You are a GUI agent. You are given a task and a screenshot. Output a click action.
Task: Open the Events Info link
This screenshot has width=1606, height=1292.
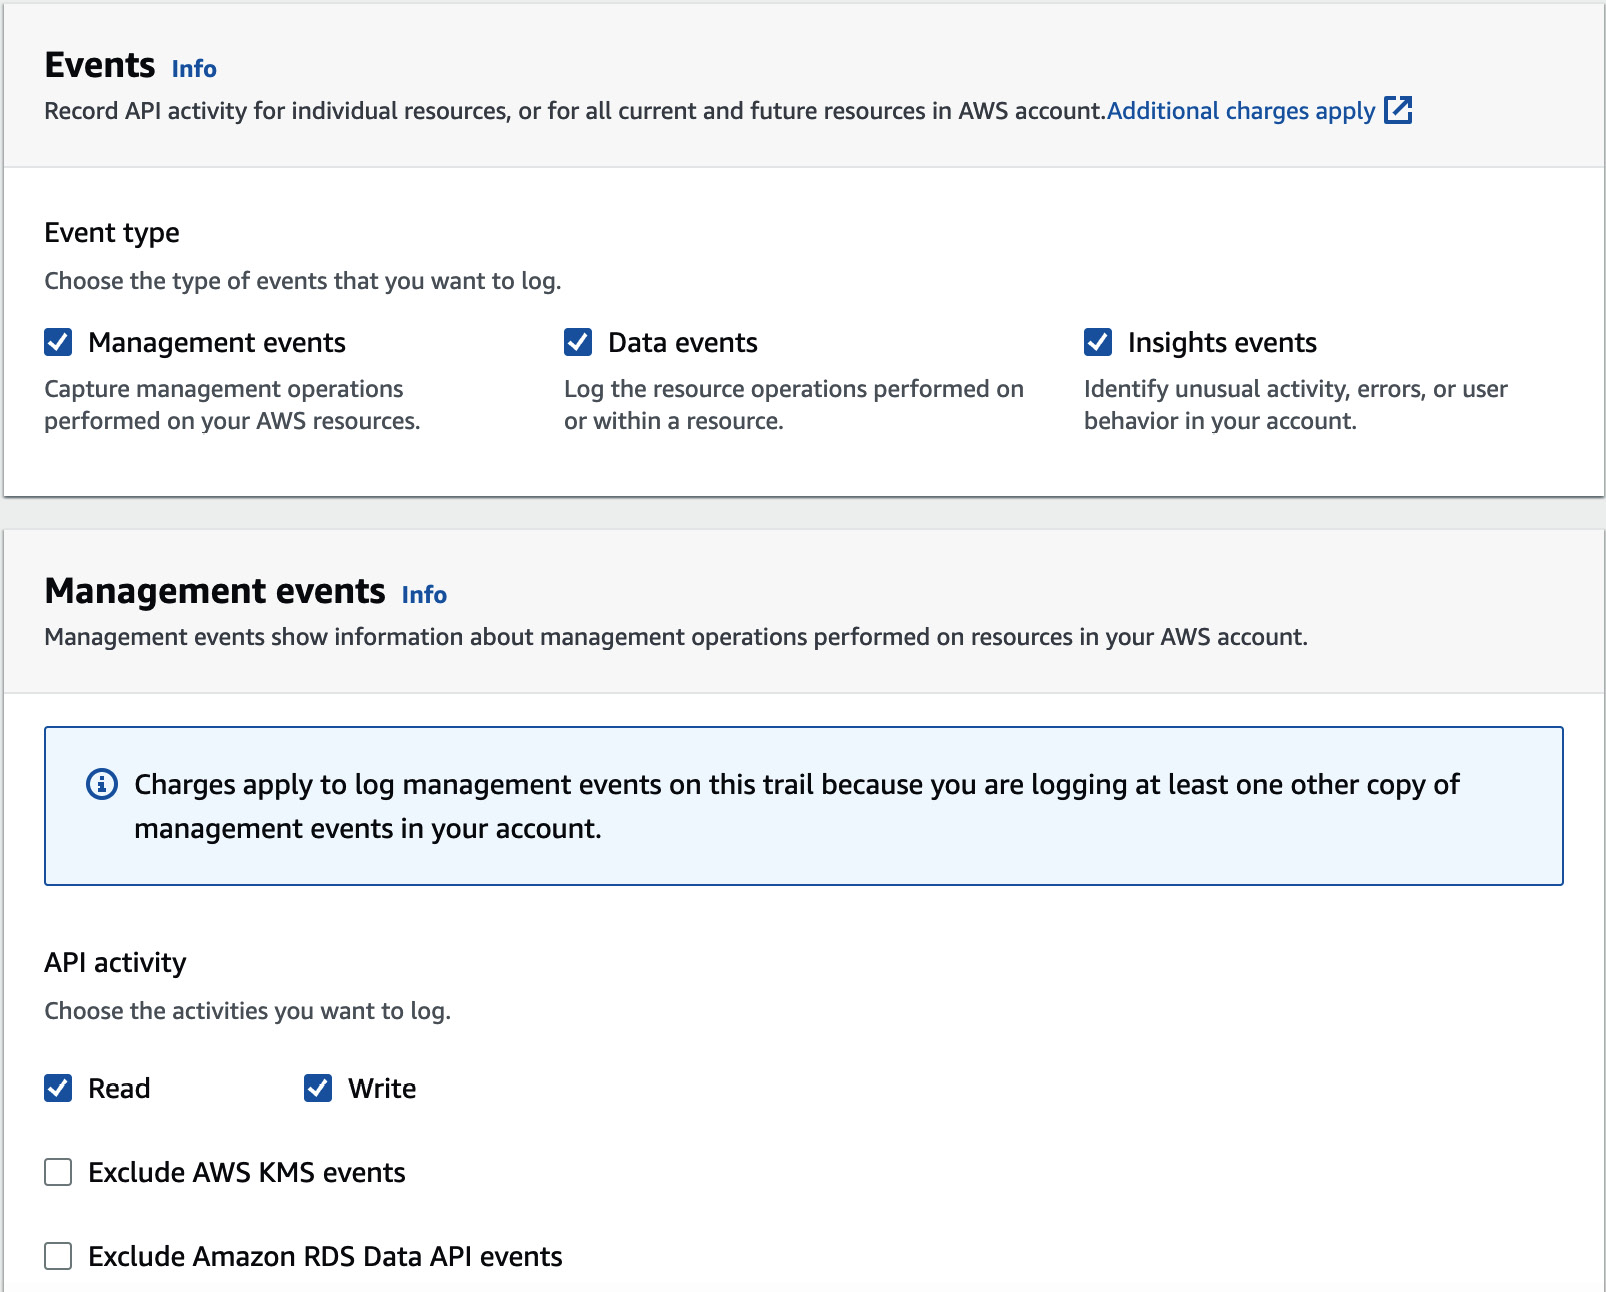click(x=194, y=69)
